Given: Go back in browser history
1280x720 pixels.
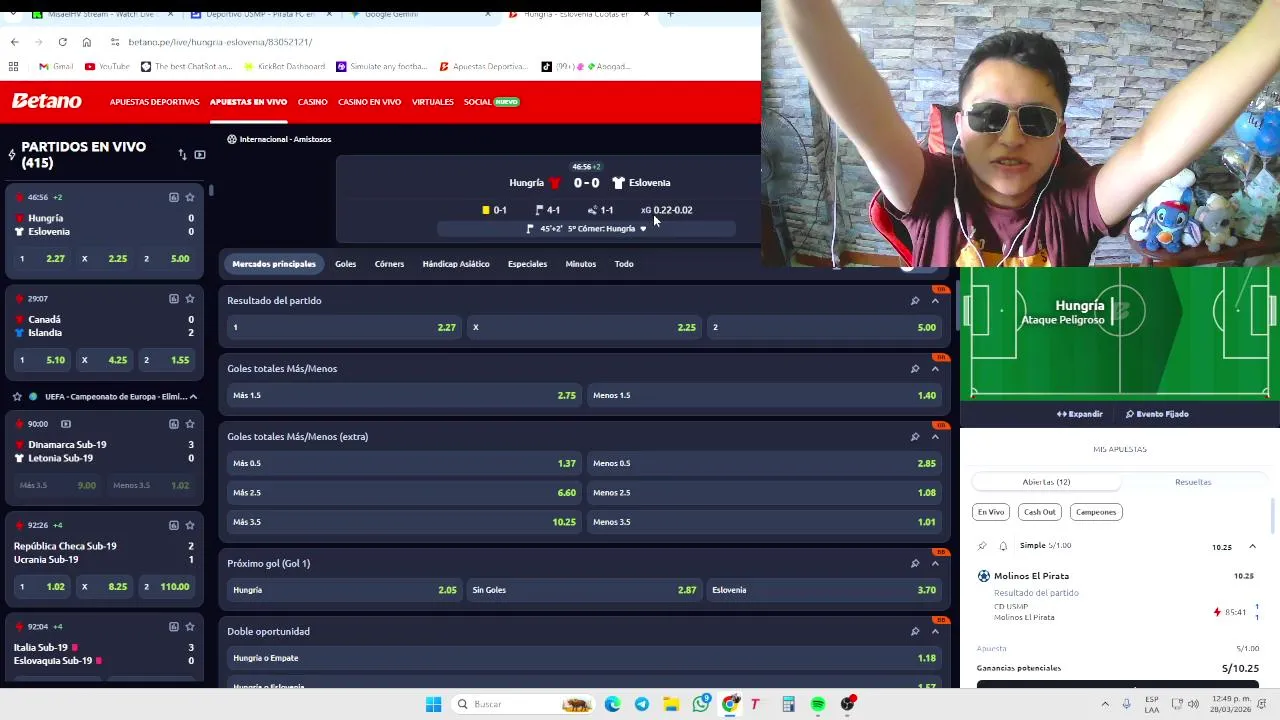Looking at the screenshot, I should tap(14, 42).
